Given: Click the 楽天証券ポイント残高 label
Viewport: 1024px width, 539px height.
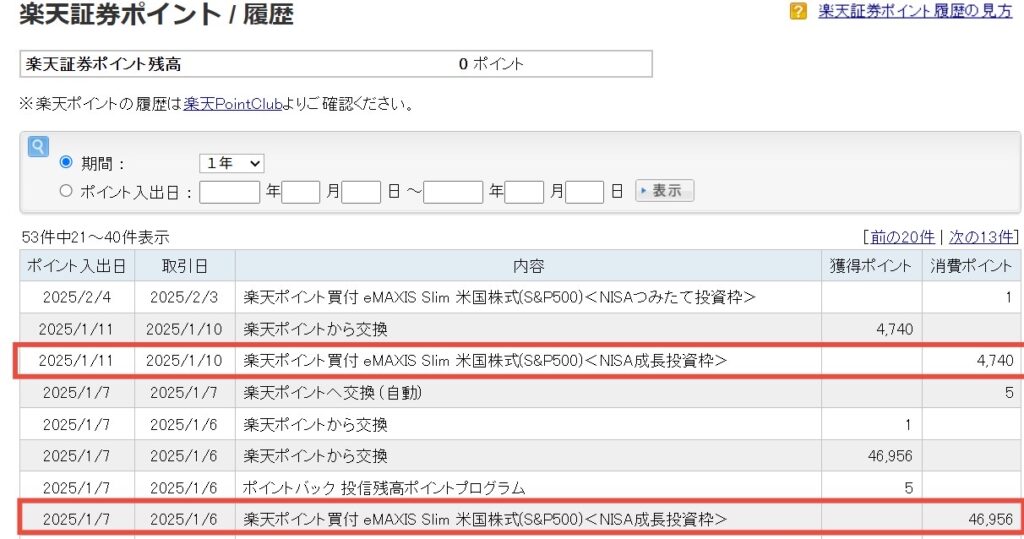Looking at the screenshot, I should tap(103, 64).
